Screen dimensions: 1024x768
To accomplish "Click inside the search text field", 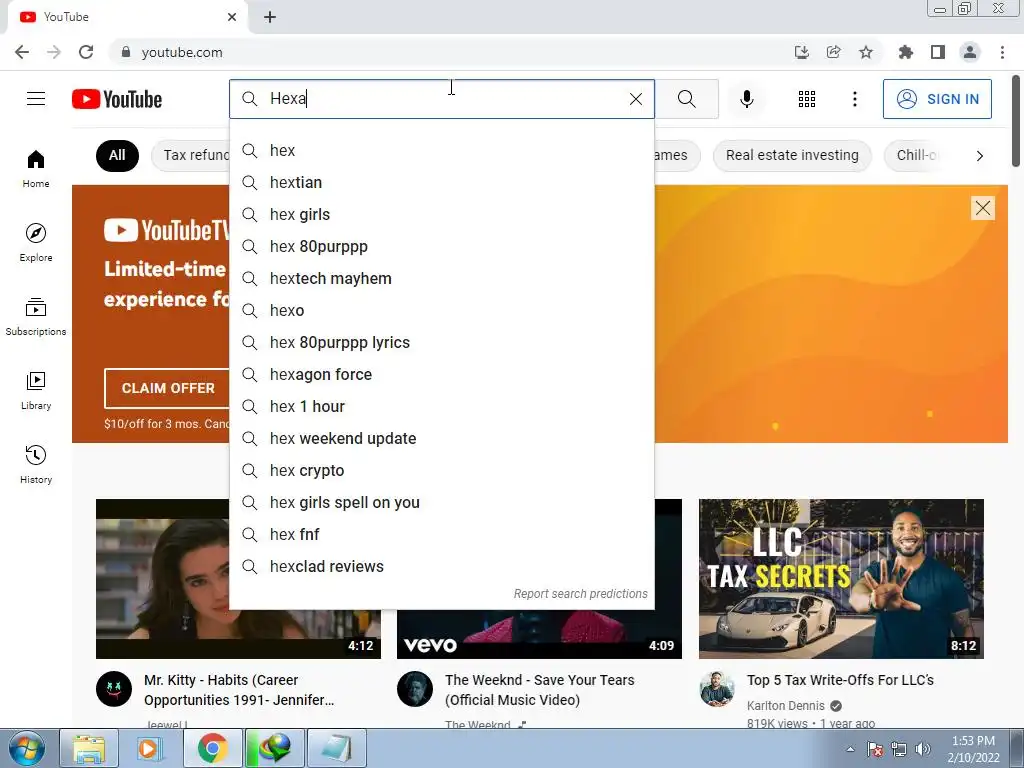I will 444,99.
